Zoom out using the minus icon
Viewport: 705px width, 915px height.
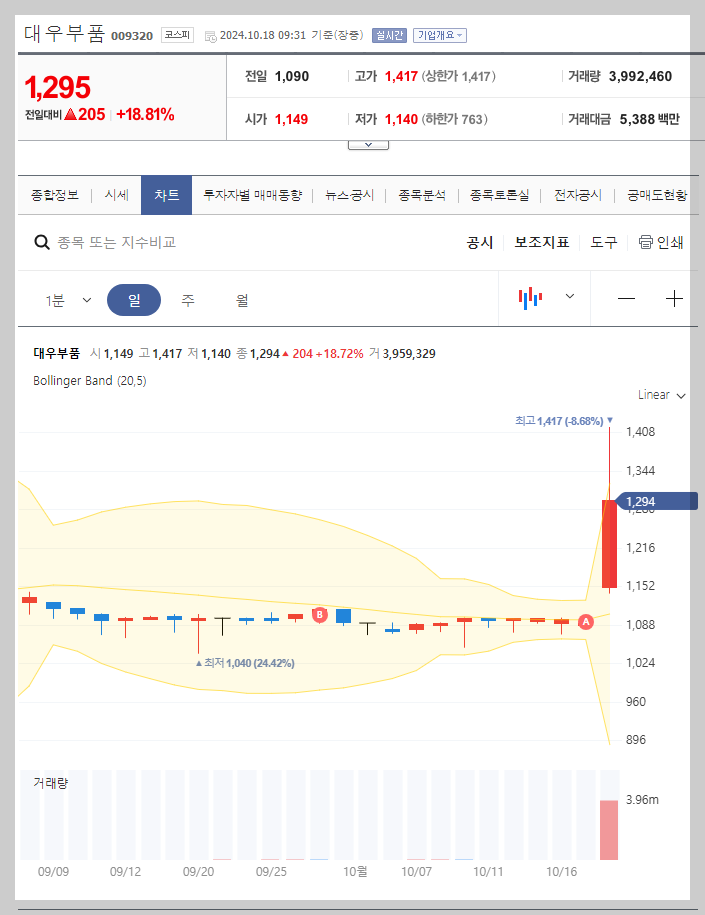click(x=627, y=300)
